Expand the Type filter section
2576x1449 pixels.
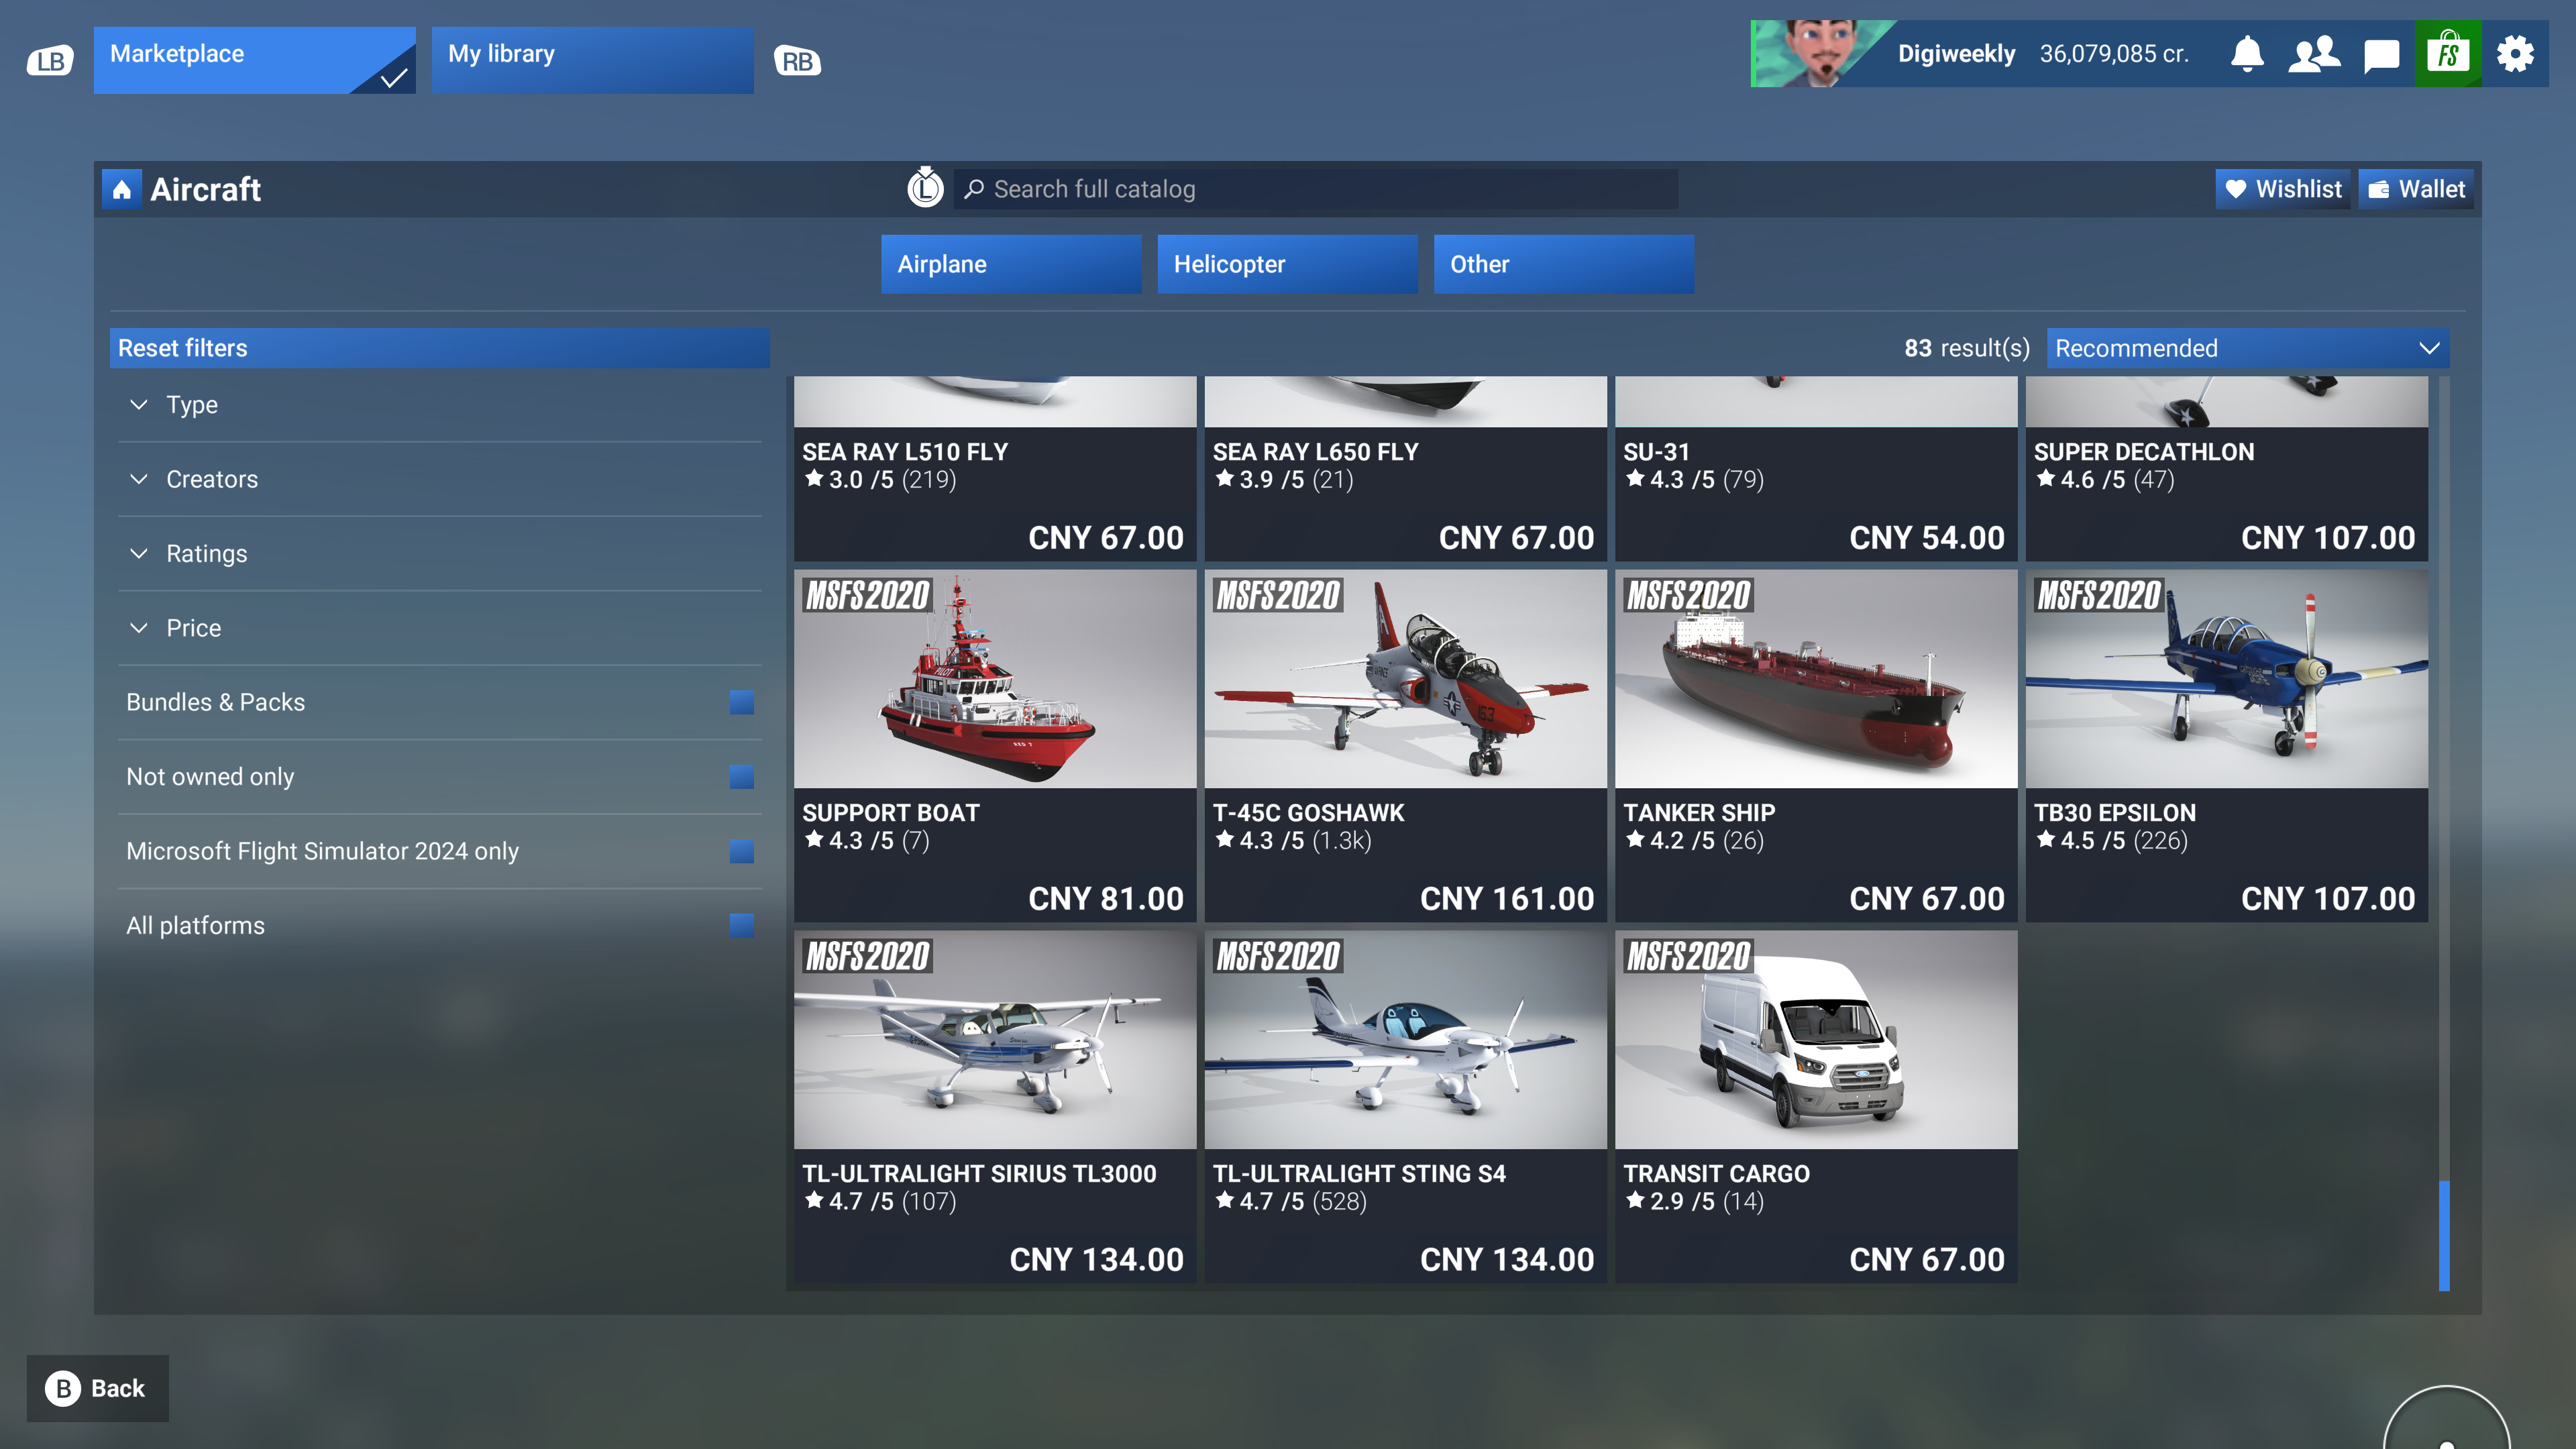440,405
